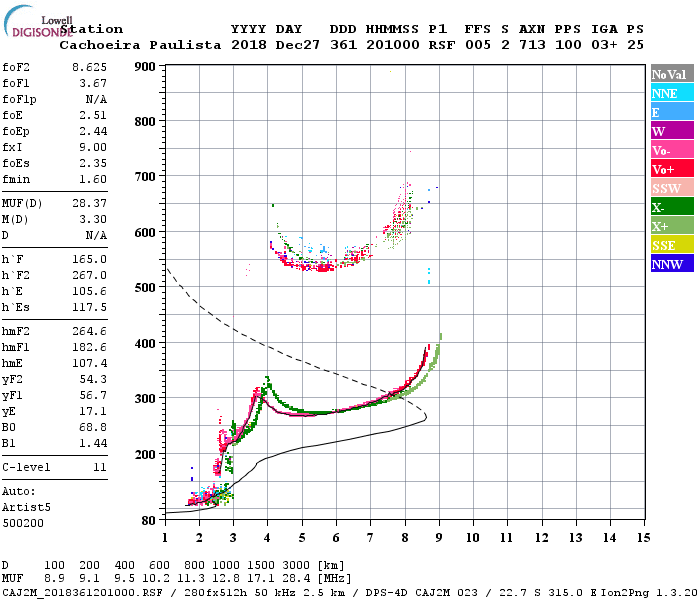Select the SSW legend swatch
This screenshot has width=700, height=600.
point(672,188)
